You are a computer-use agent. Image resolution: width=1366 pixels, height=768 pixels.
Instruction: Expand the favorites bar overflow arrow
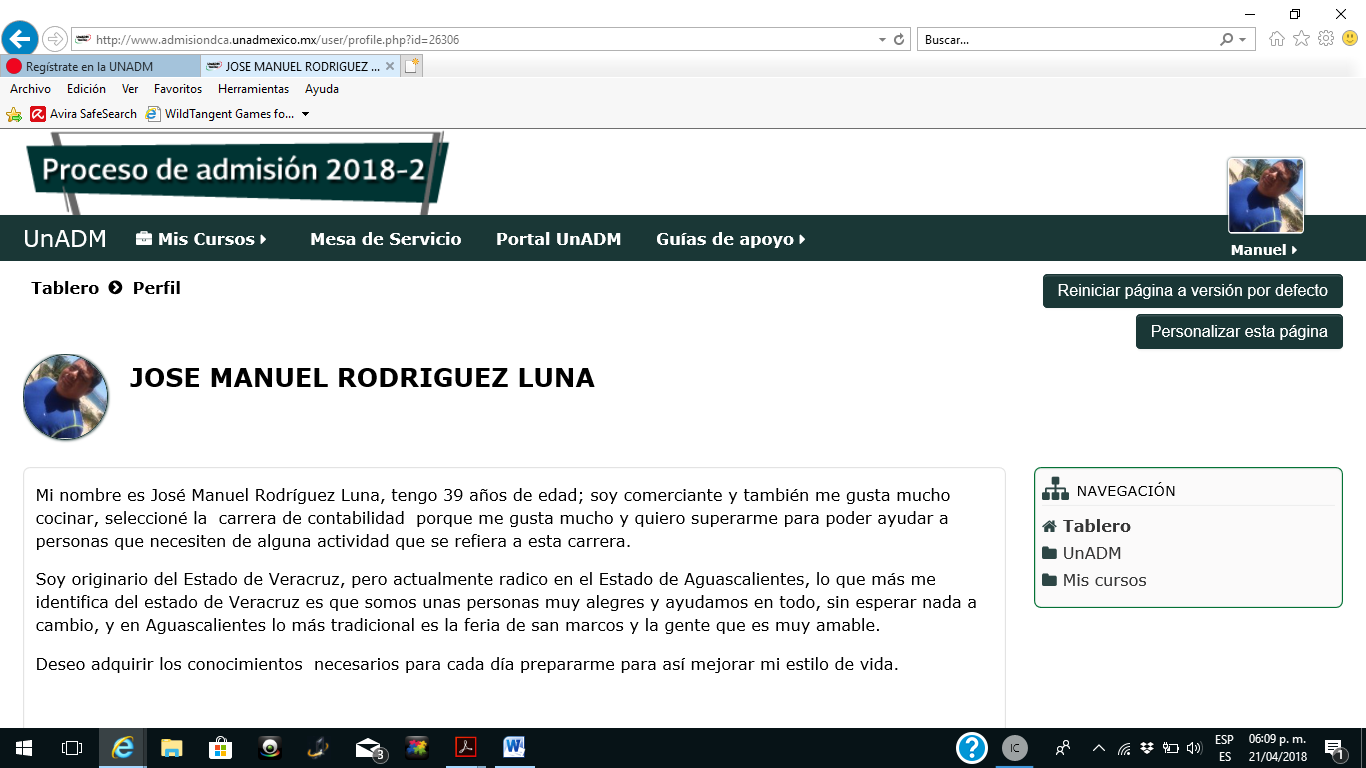tap(305, 114)
